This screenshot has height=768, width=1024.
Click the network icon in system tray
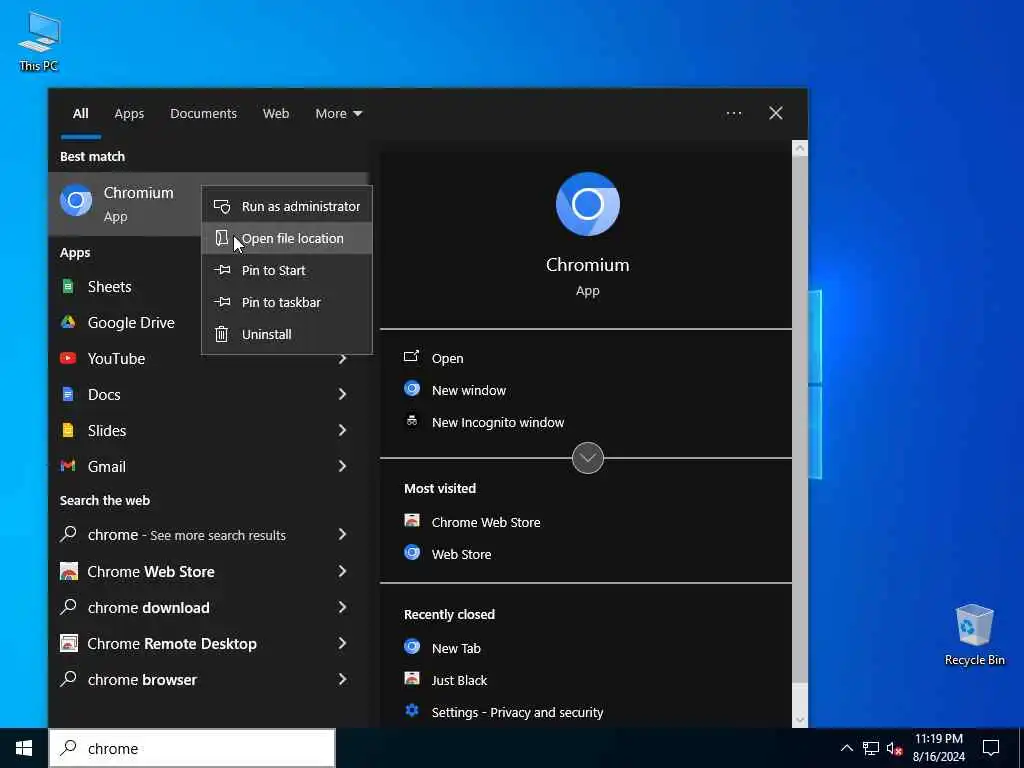(x=871, y=748)
